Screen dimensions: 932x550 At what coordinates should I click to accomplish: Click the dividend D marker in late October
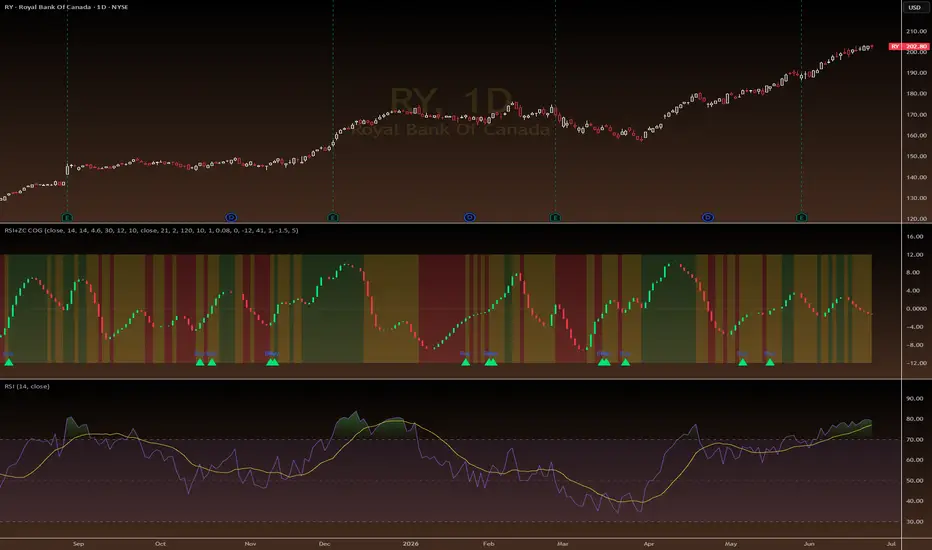231,218
